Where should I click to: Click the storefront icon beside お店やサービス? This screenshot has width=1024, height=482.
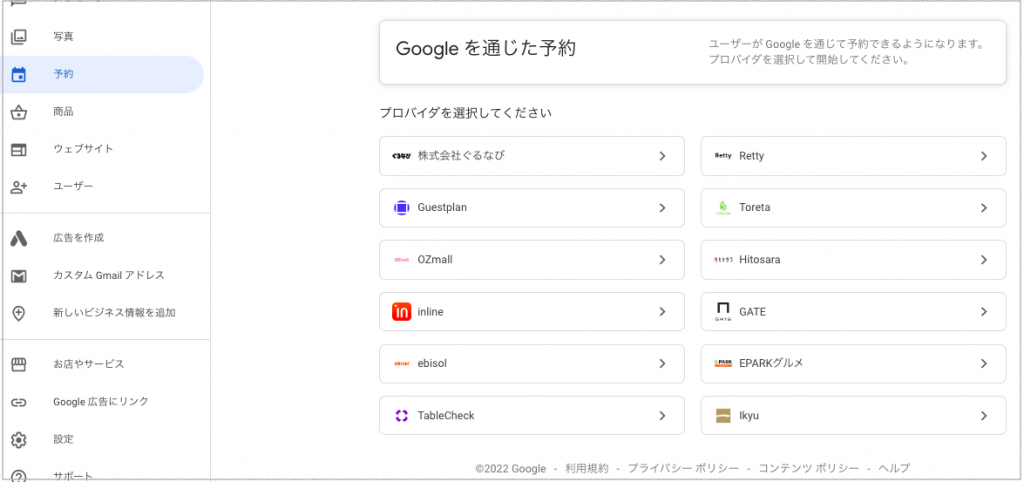point(19,364)
